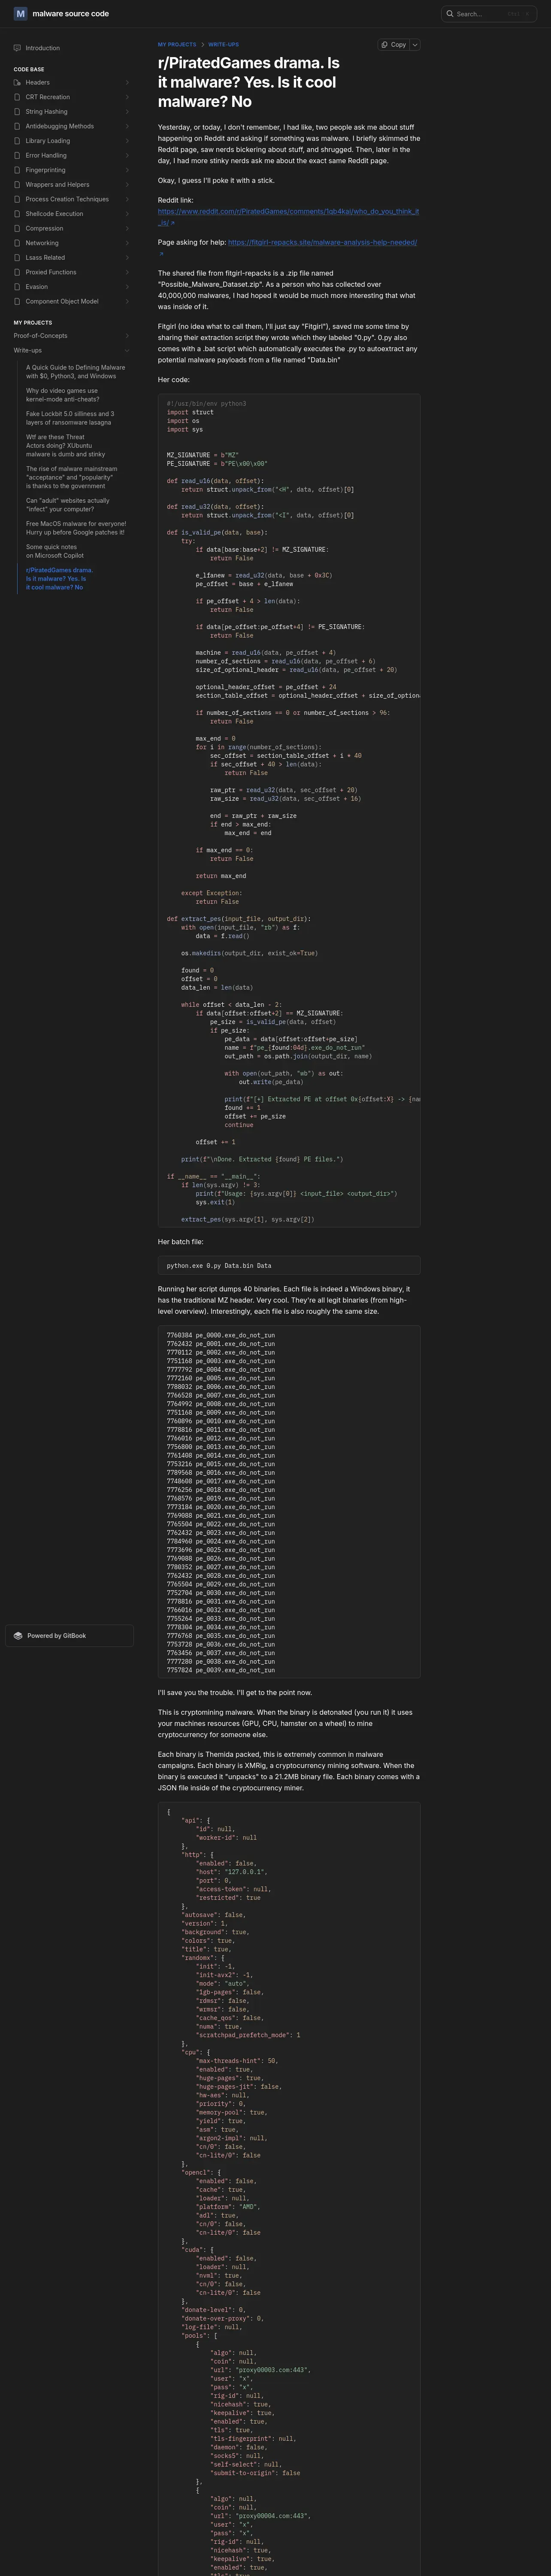551x2576 pixels.
Task: Click the Component Object Model page icon
Action: (x=17, y=301)
